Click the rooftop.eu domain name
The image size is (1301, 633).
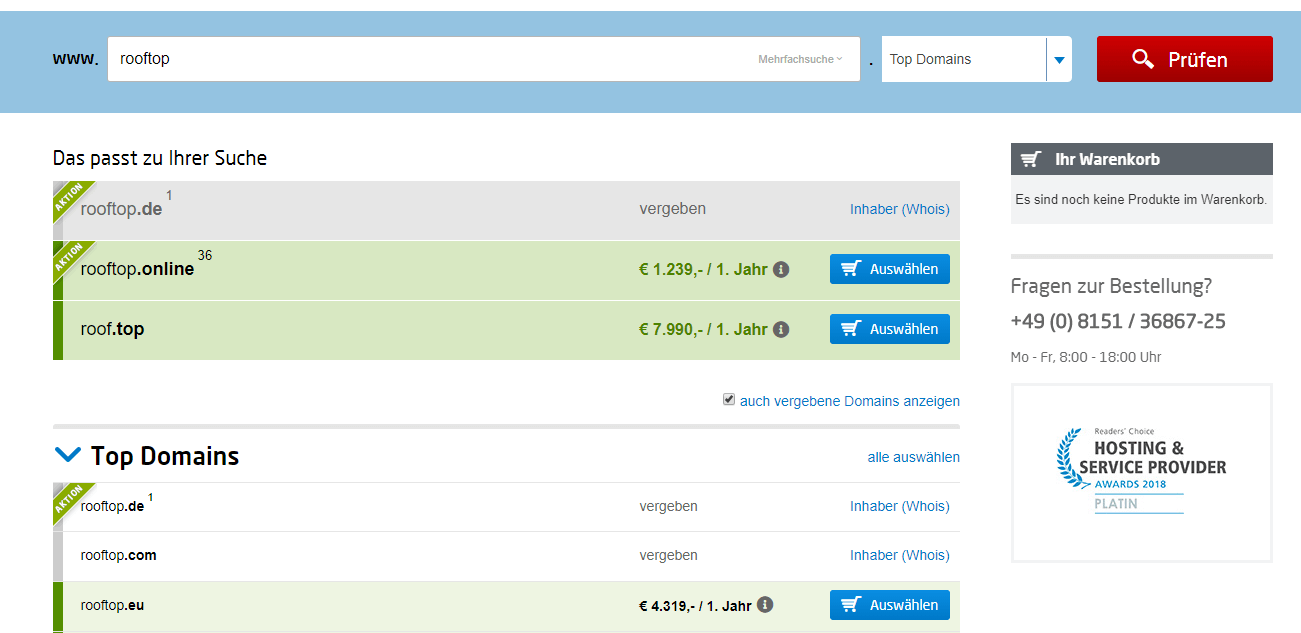(x=112, y=605)
